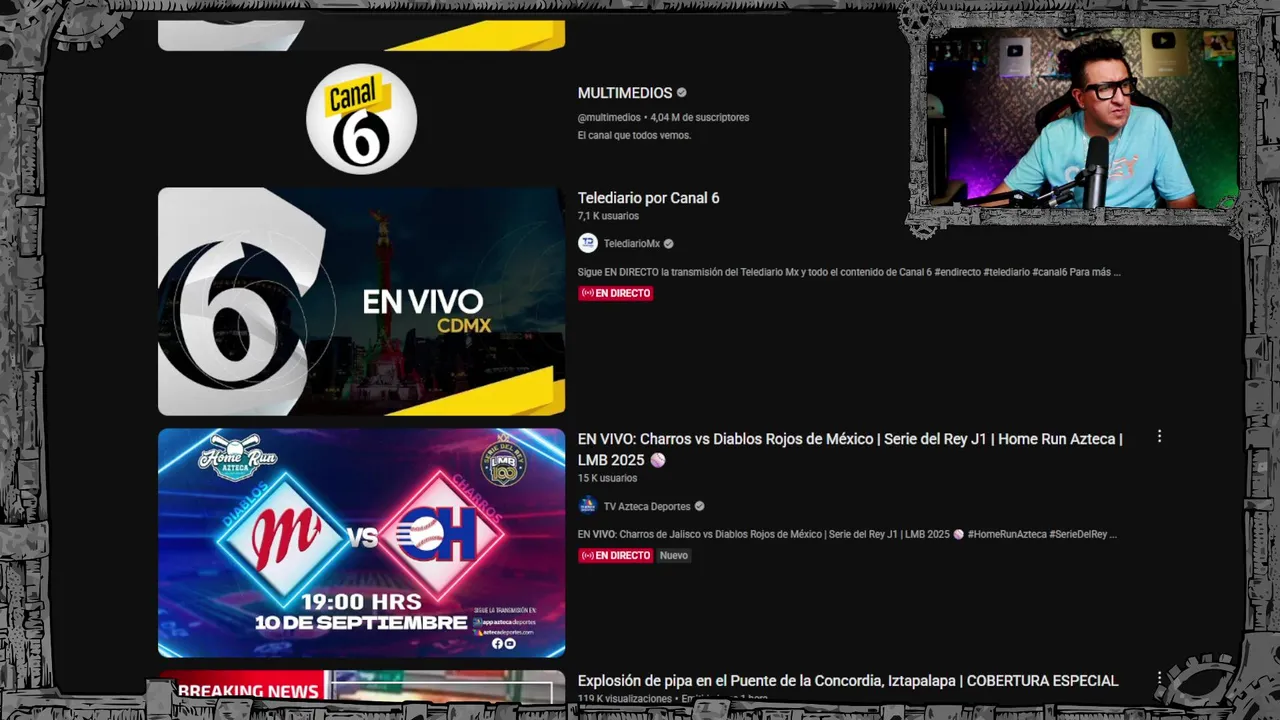Click the 'Nuevo' badge

pos(674,555)
